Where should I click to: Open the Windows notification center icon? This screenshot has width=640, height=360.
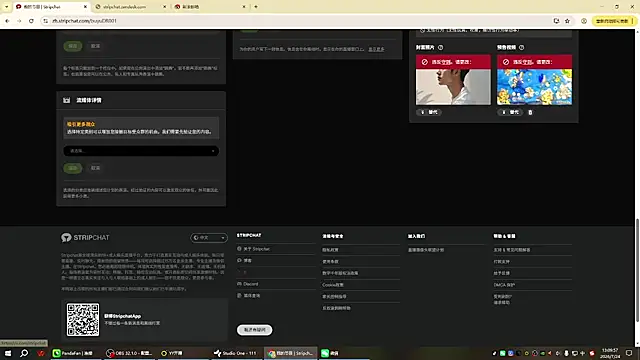point(629,353)
